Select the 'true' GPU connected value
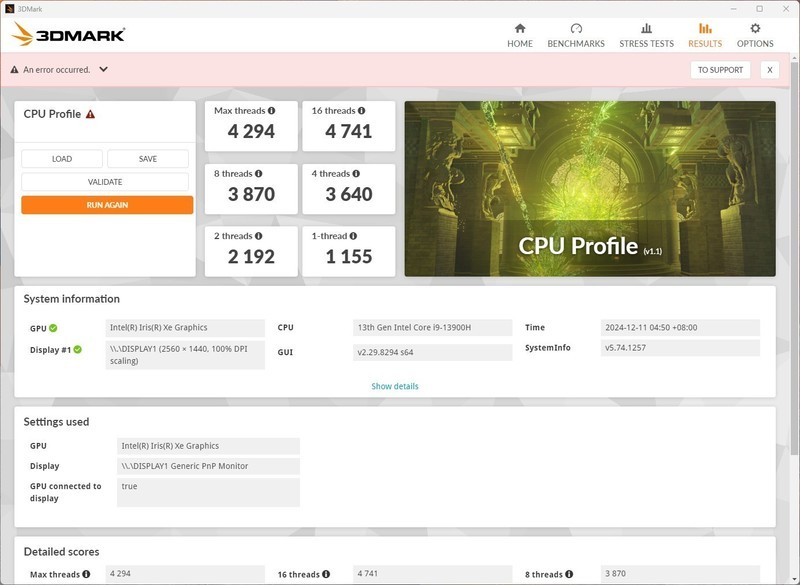Viewport: 800px width, 585px height. 208,492
